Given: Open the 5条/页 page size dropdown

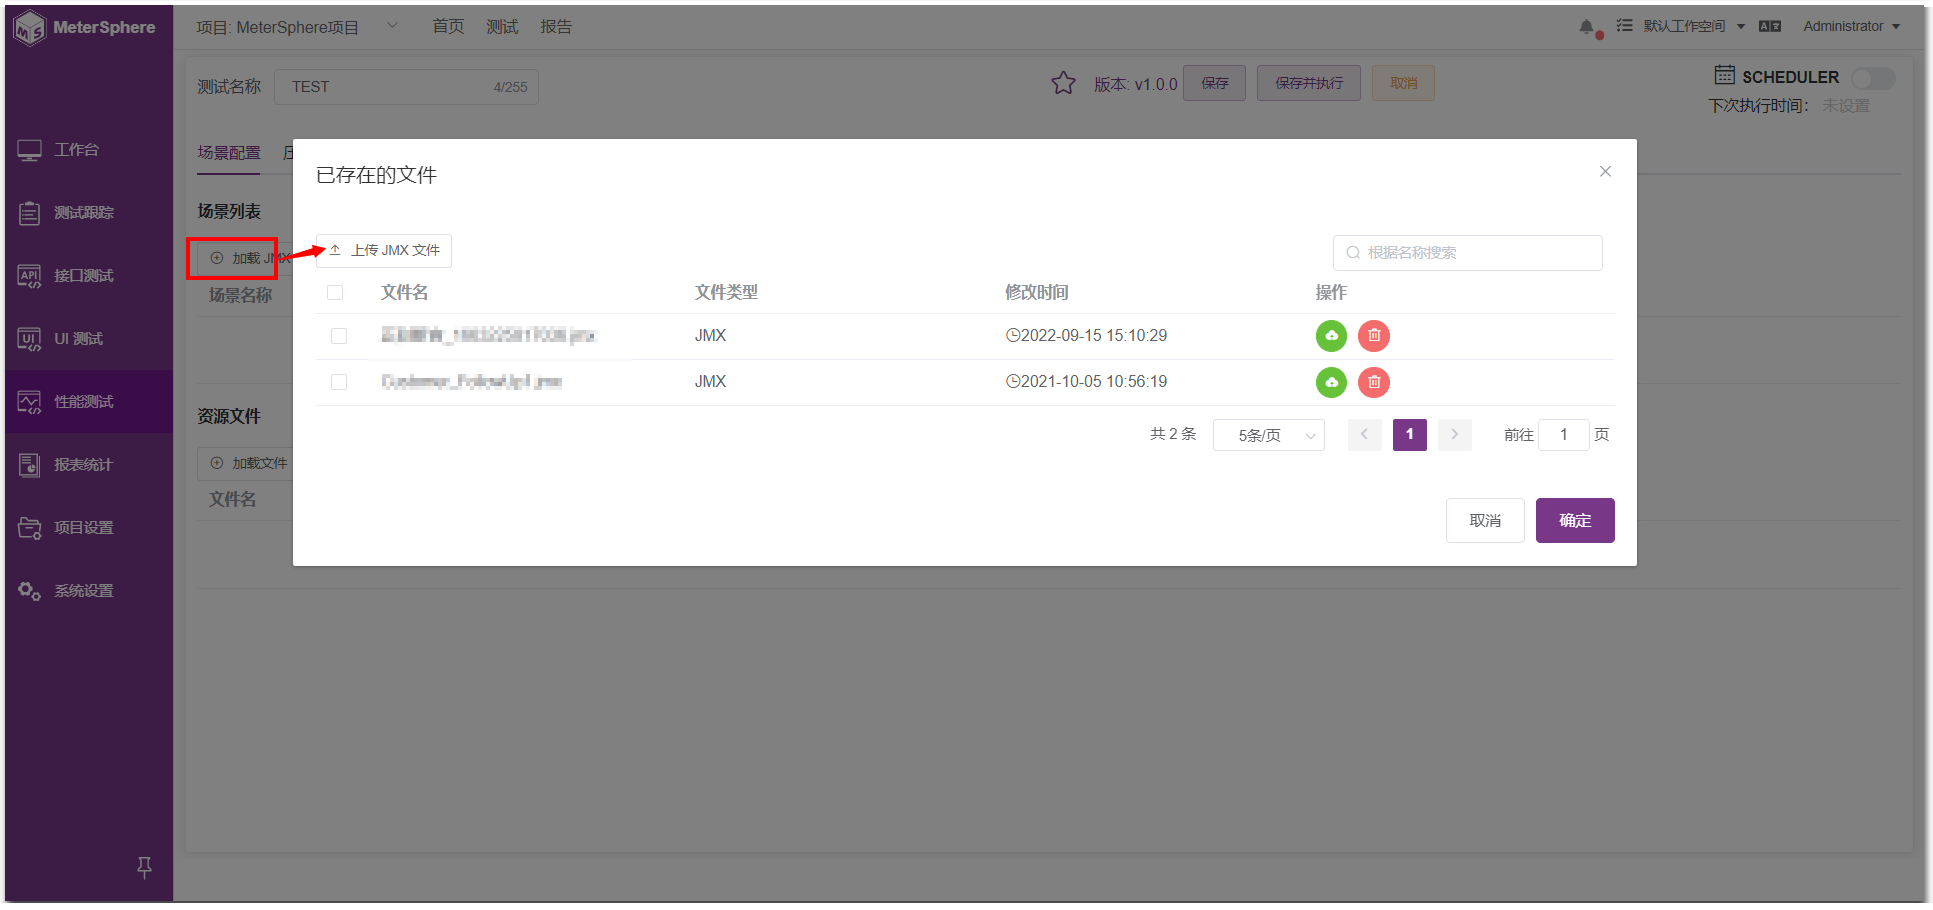Looking at the screenshot, I should coord(1269,435).
